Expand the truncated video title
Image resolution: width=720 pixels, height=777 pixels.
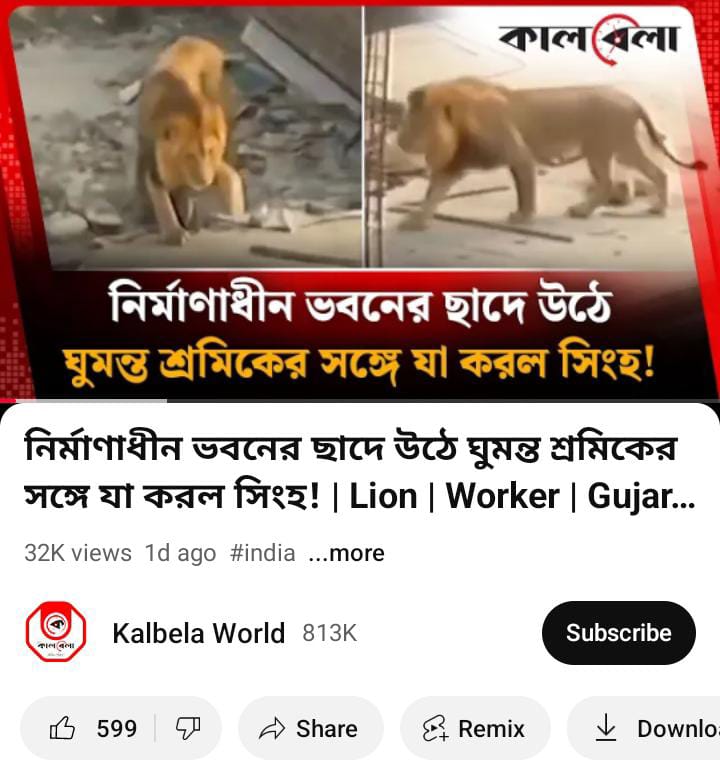360,471
